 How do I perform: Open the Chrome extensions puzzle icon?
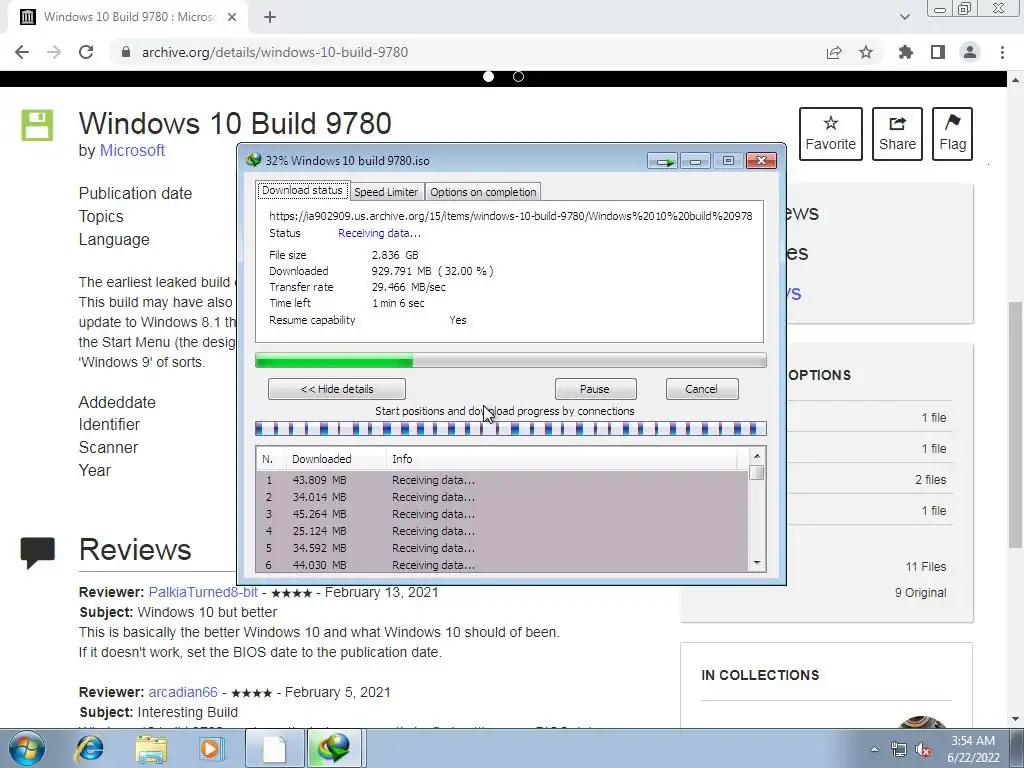906,52
